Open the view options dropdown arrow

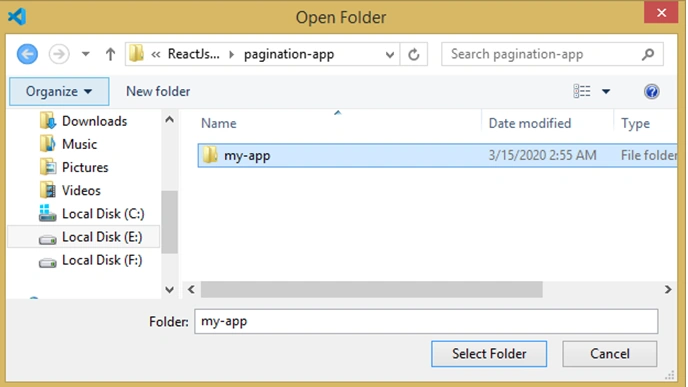click(606, 92)
